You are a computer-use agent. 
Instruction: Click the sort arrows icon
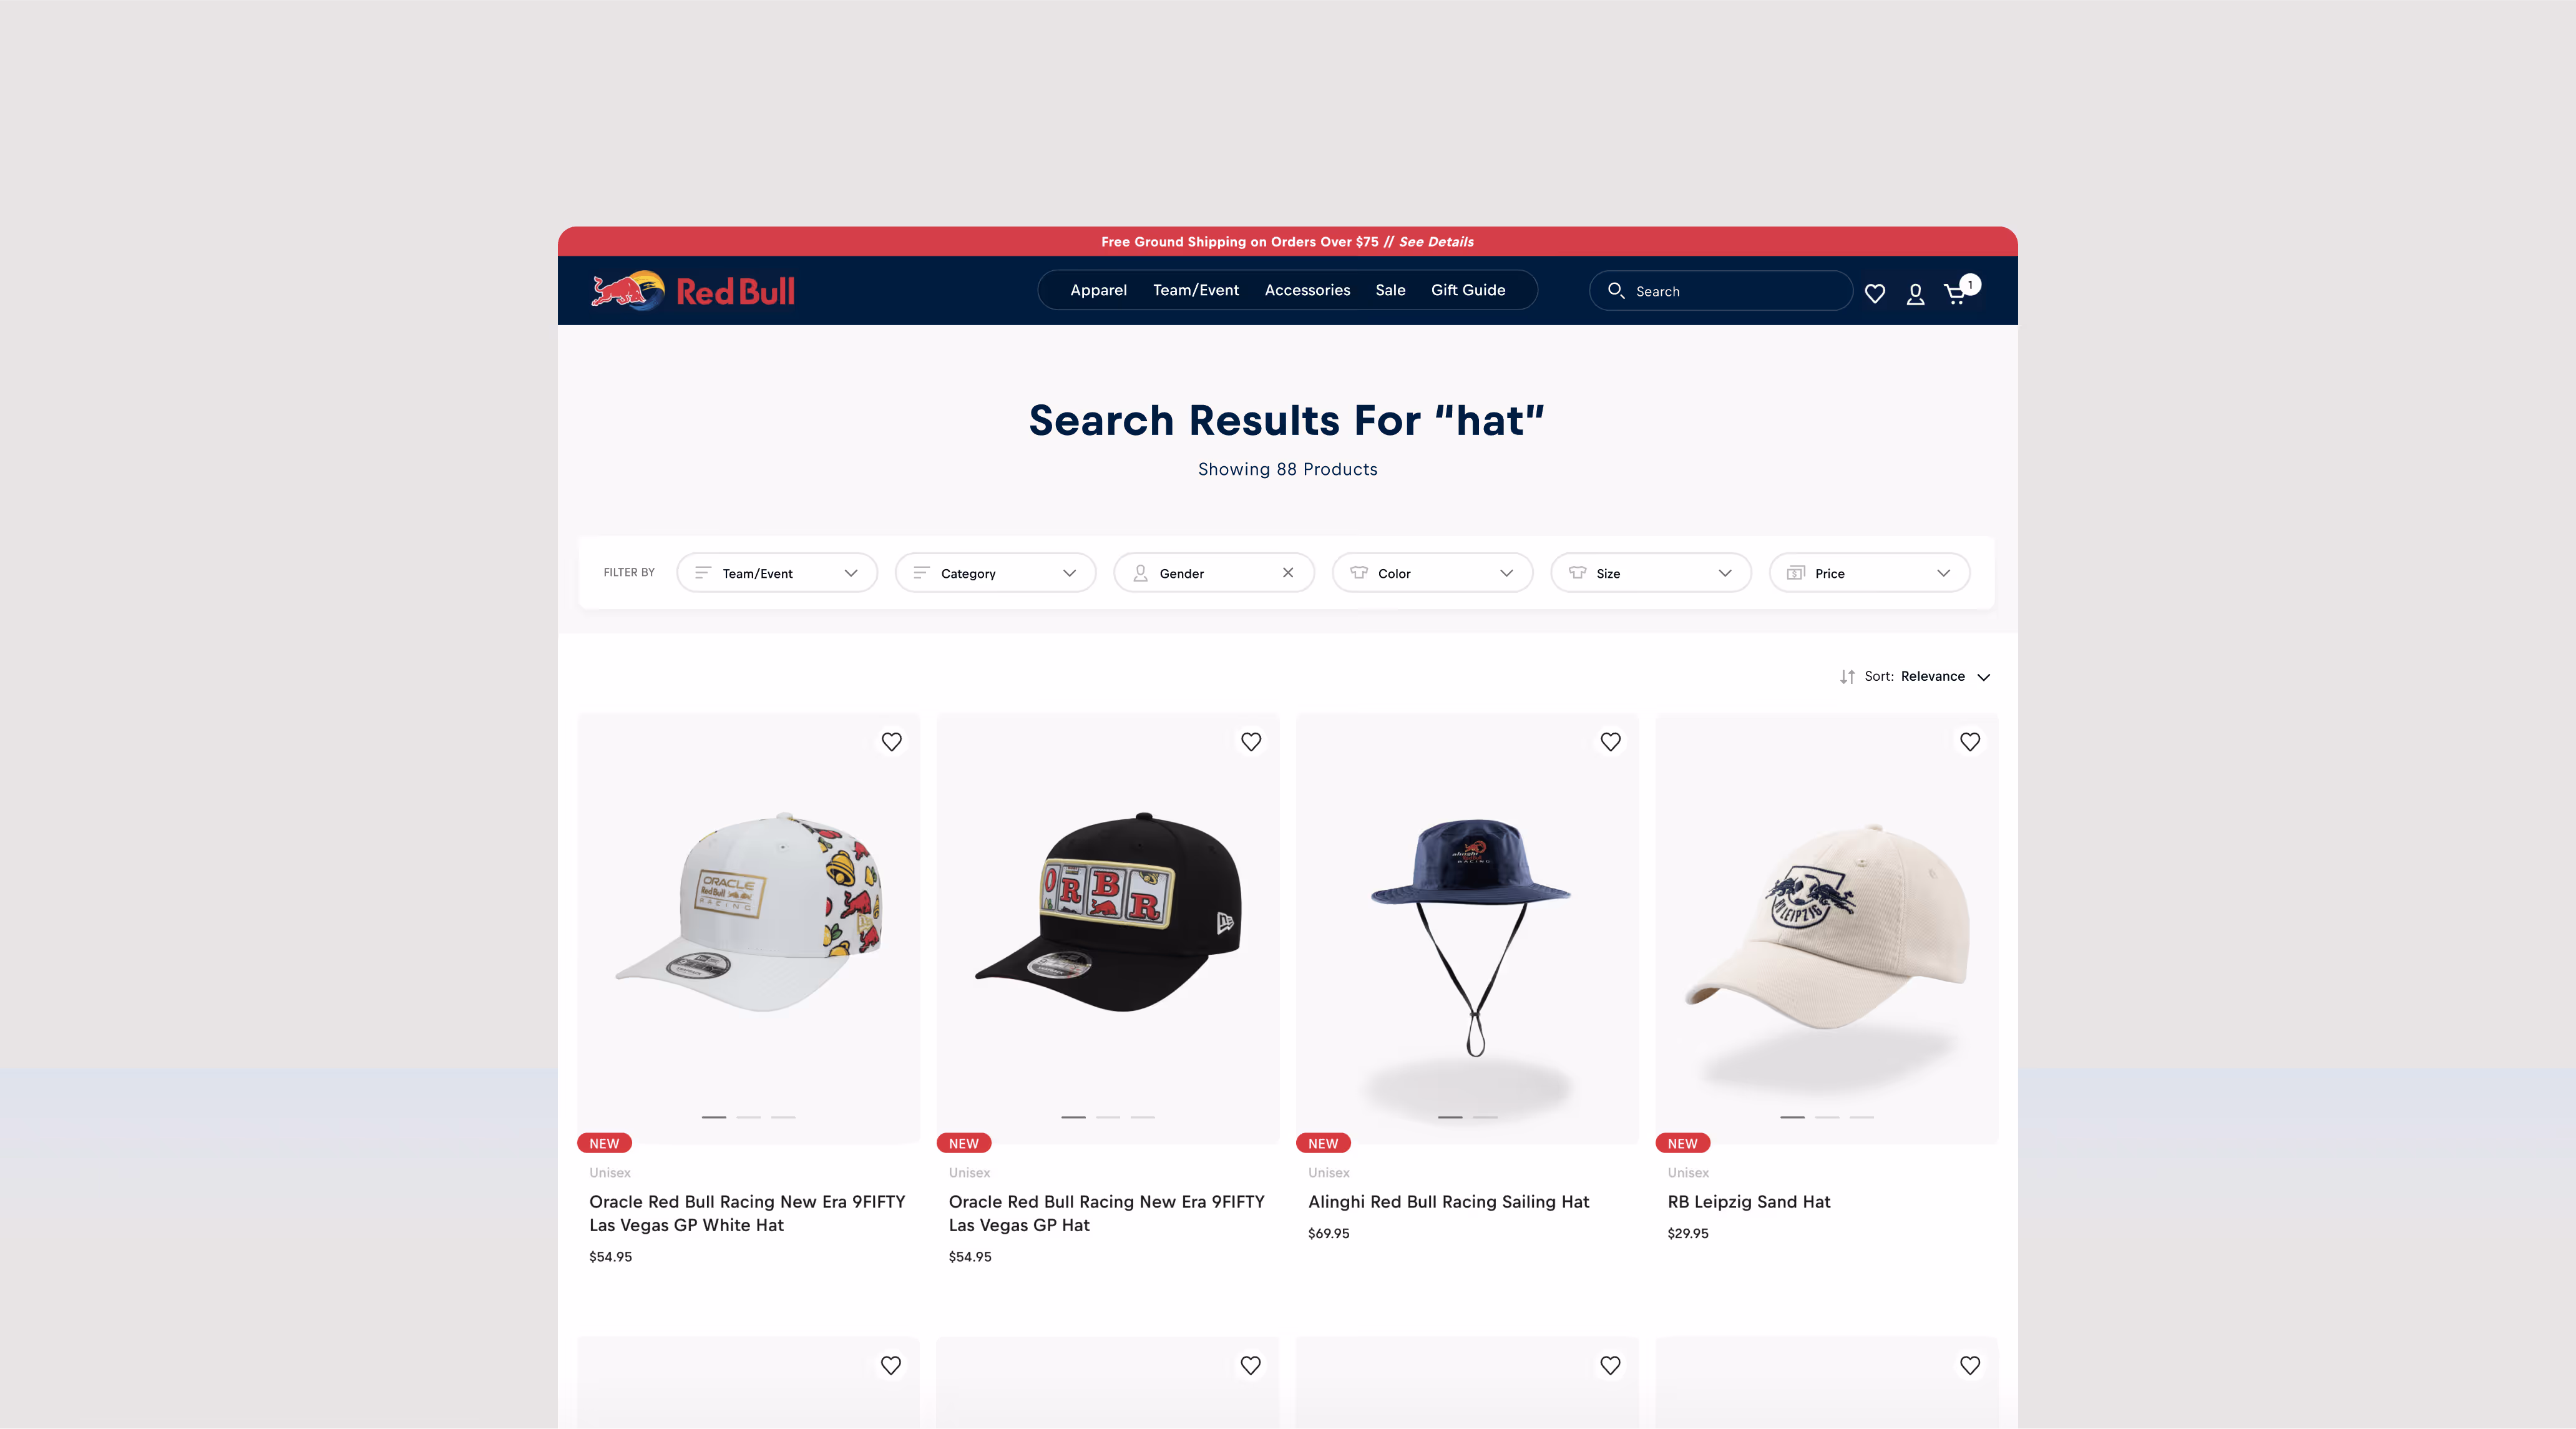[1847, 677]
